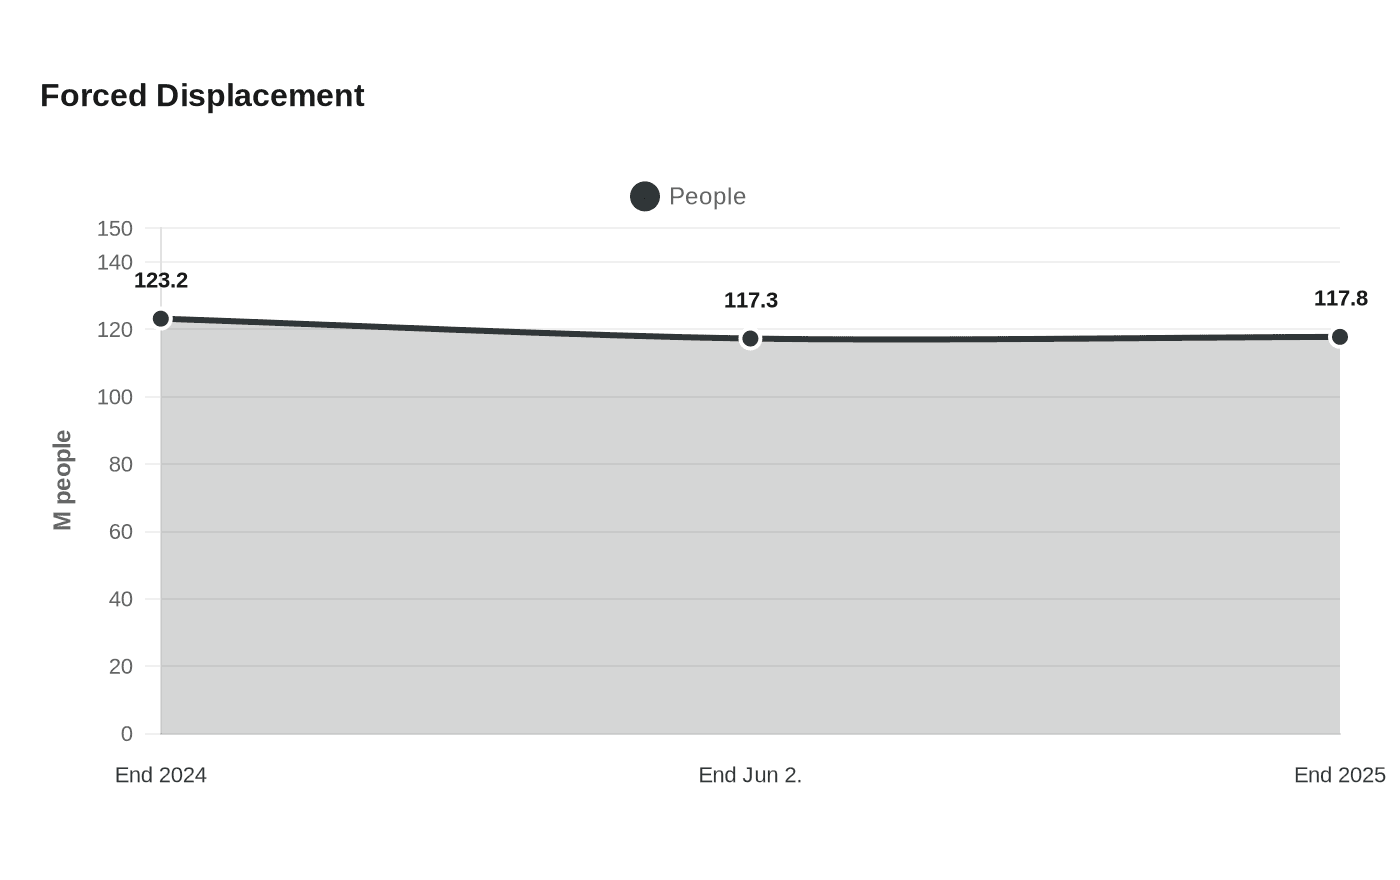Screen dimensions: 1400x880
Task: Click the End Jun 2. axis label
Action: tap(750, 775)
